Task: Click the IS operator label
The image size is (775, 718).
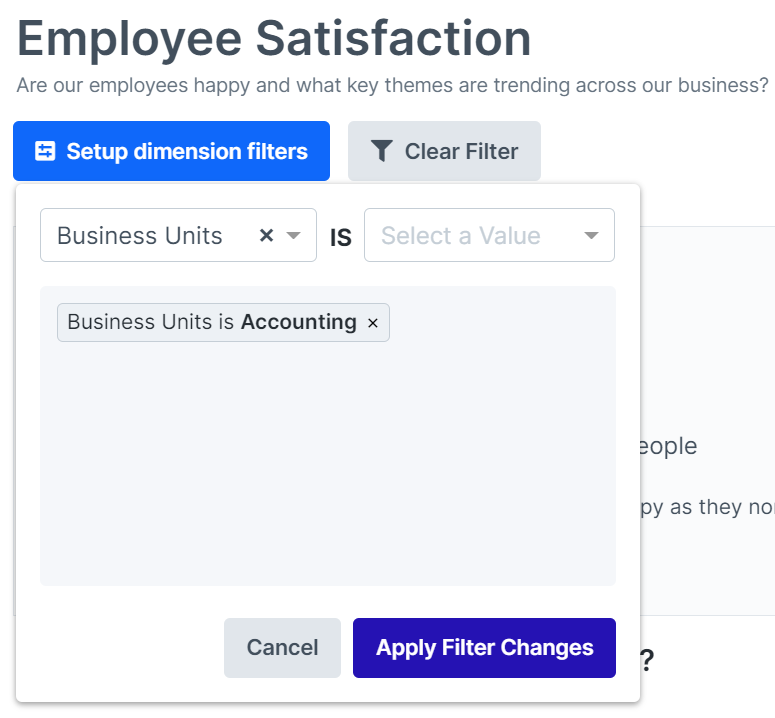Action: click(x=340, y=238)
